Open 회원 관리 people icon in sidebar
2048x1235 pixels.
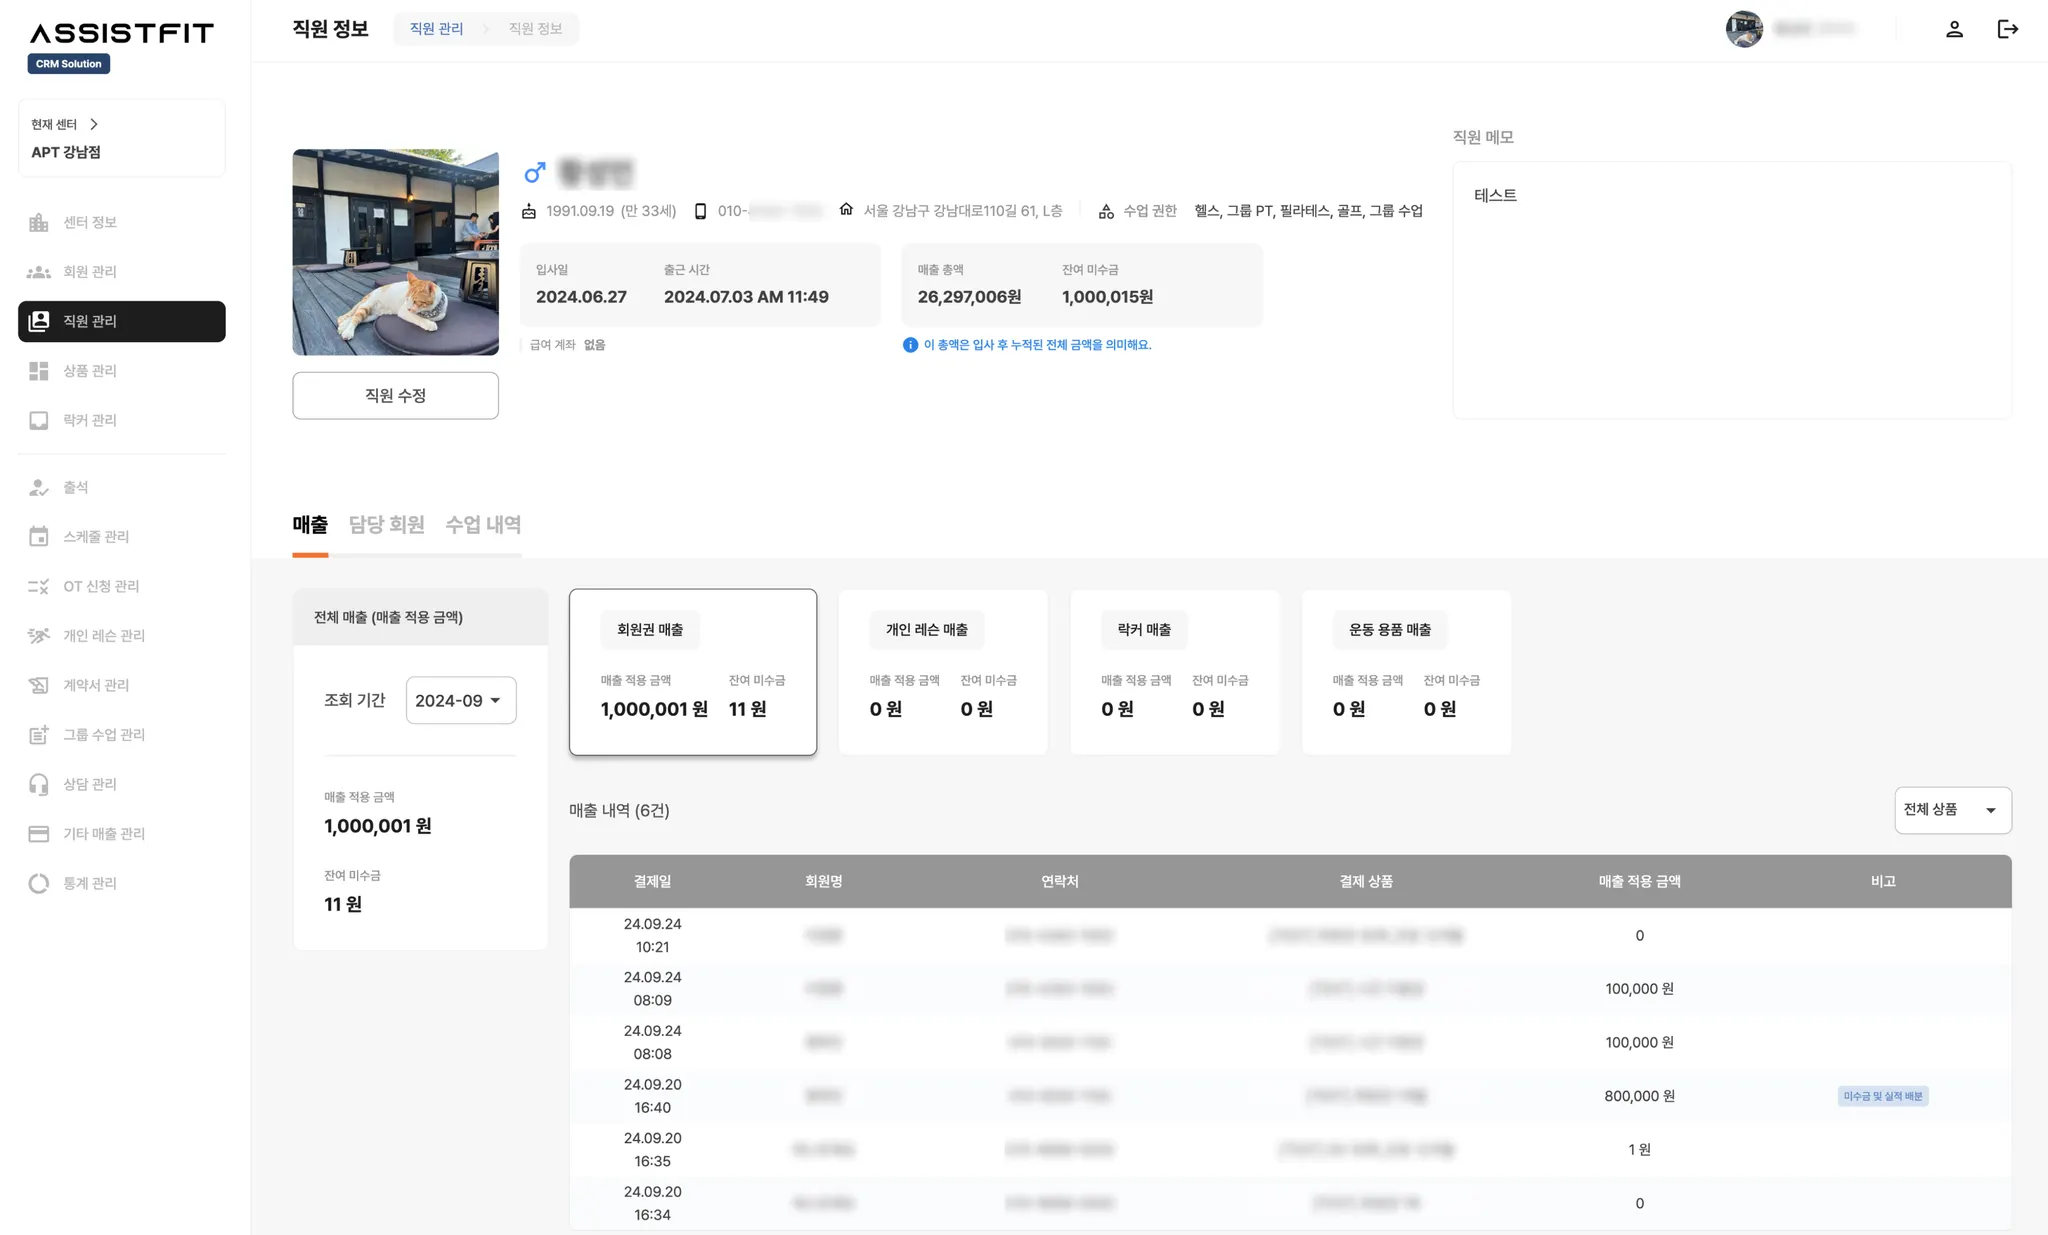click(x=39, y=272)
